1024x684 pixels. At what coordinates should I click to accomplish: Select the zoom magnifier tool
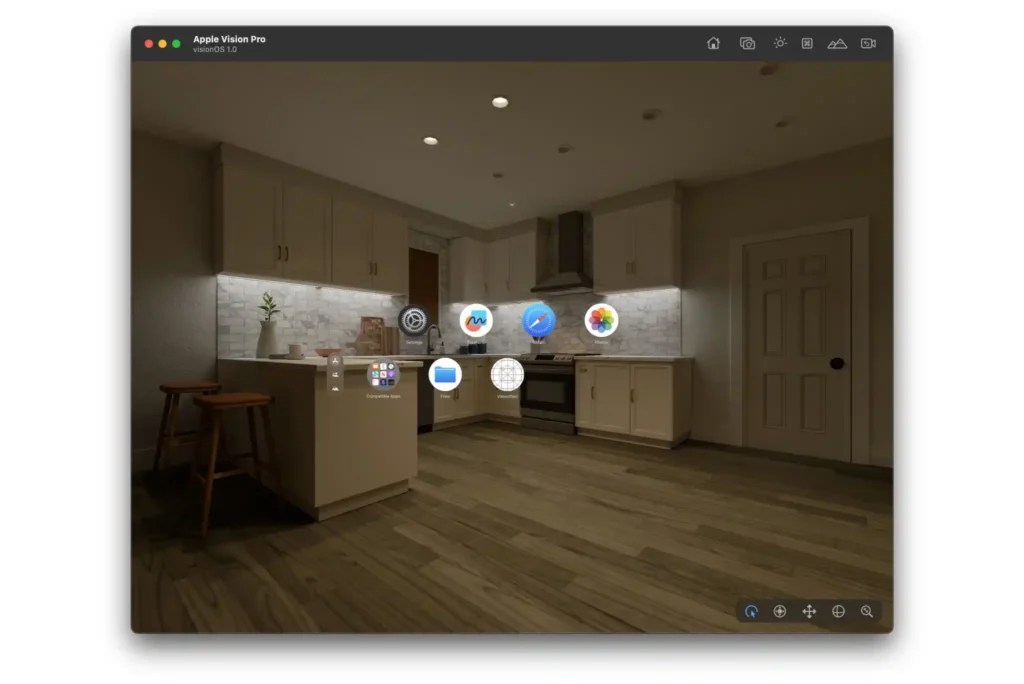point(867,611)
